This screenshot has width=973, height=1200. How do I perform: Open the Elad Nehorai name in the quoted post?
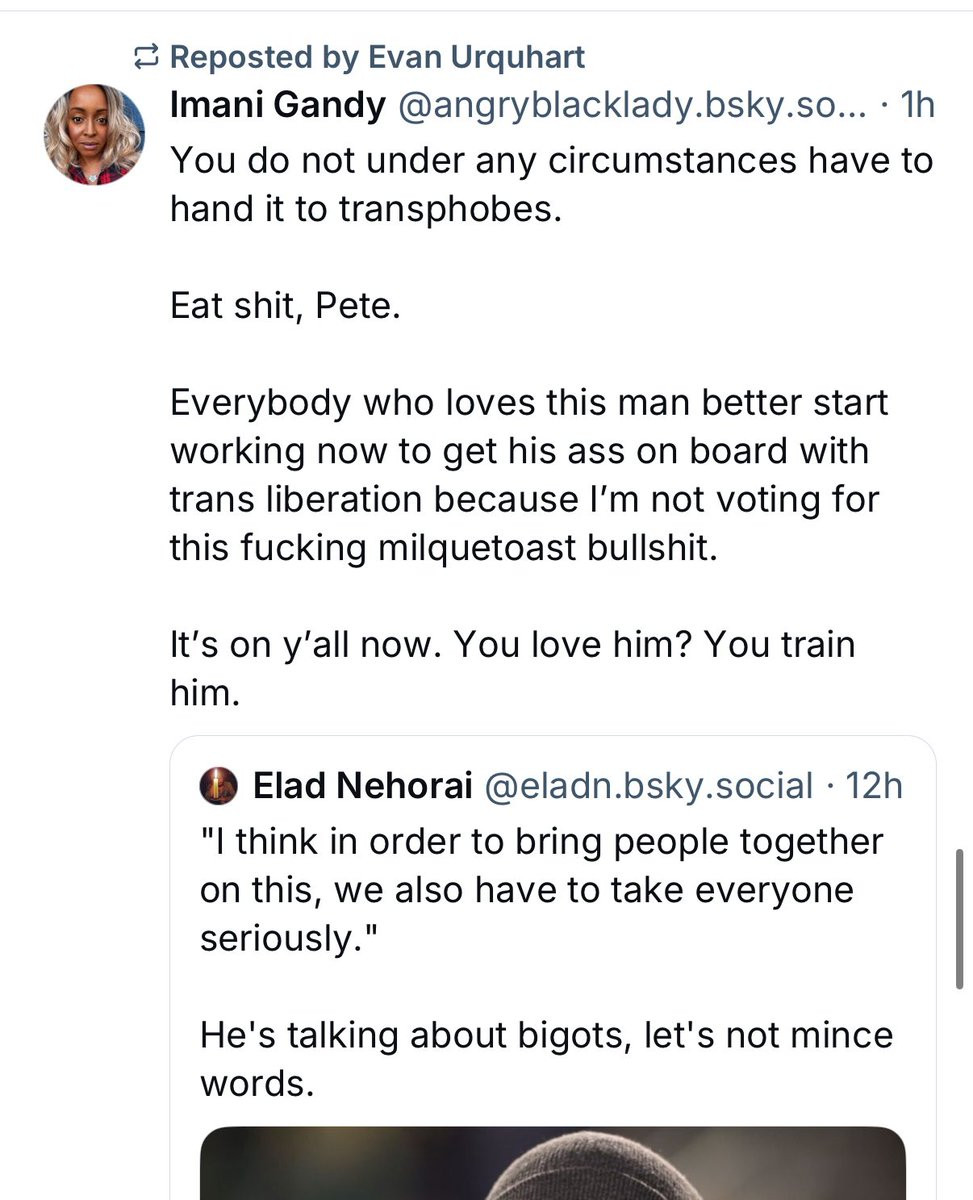point(362,786)
